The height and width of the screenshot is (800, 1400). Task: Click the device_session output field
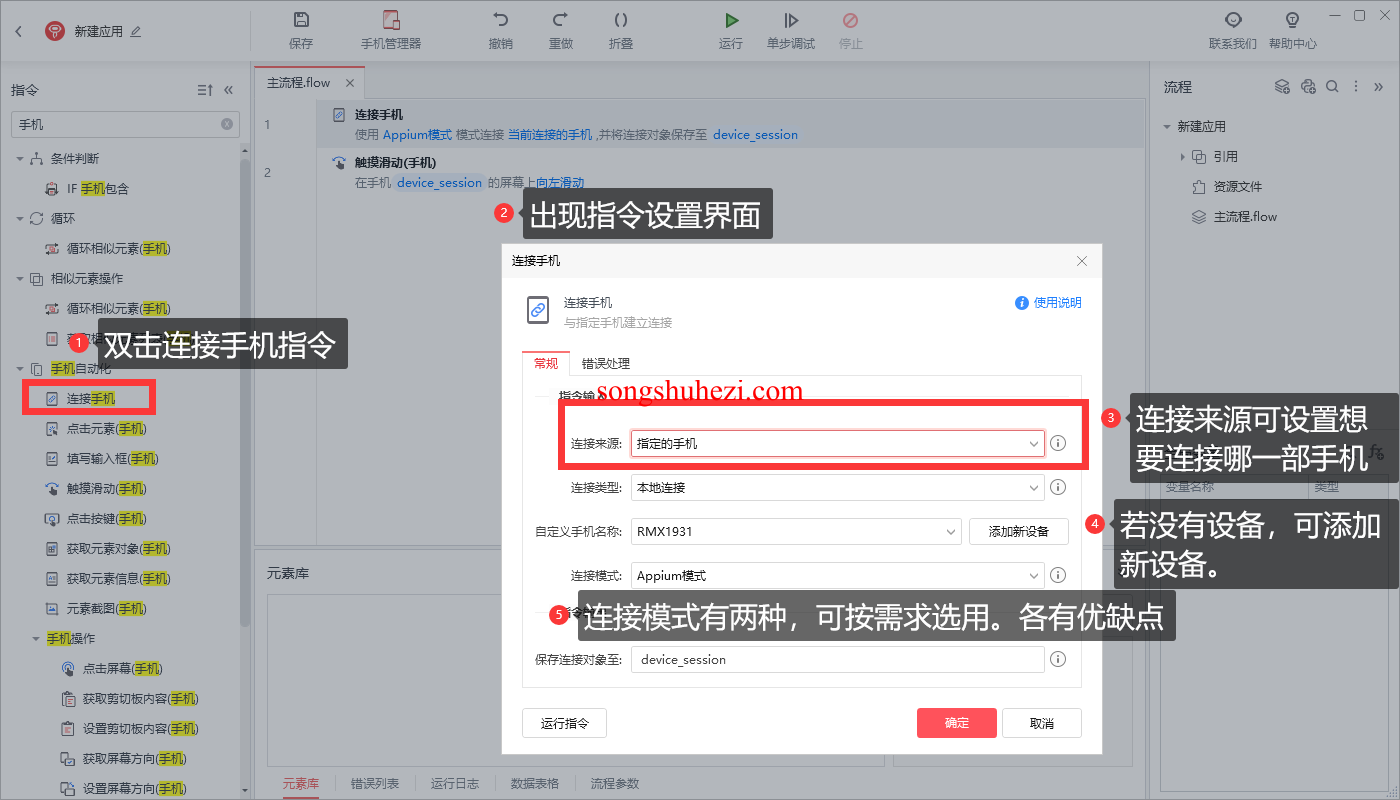point(838,660)
